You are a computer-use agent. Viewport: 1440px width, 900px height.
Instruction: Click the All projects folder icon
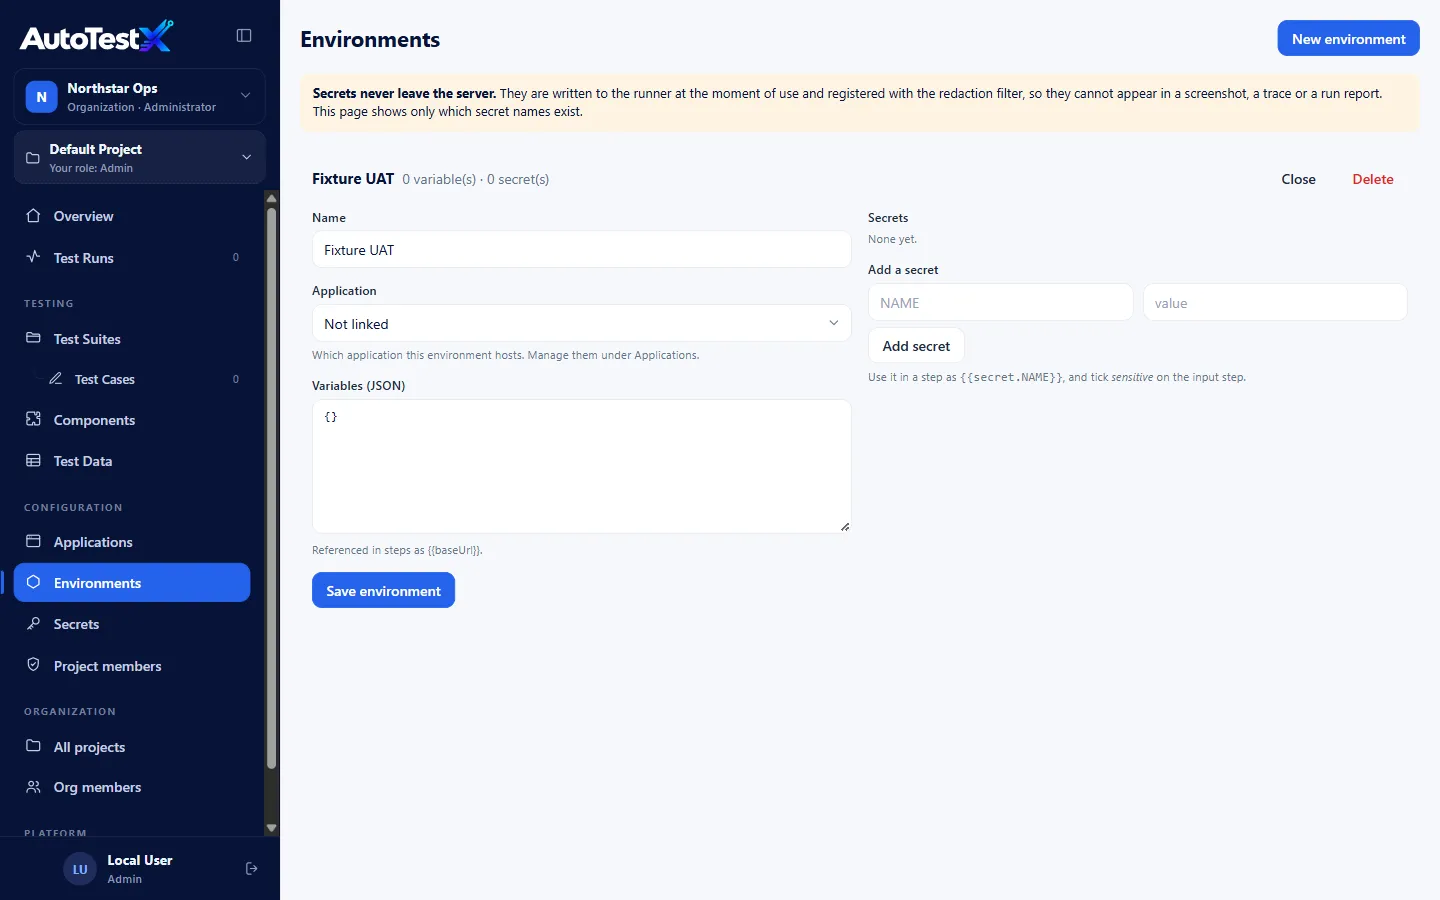[33, 746]
